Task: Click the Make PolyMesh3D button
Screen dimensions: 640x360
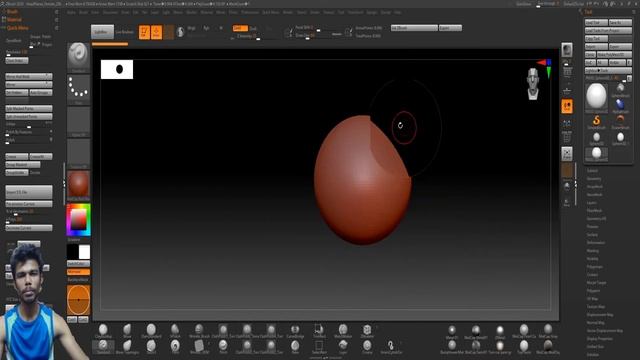Action: pos(614,55)
